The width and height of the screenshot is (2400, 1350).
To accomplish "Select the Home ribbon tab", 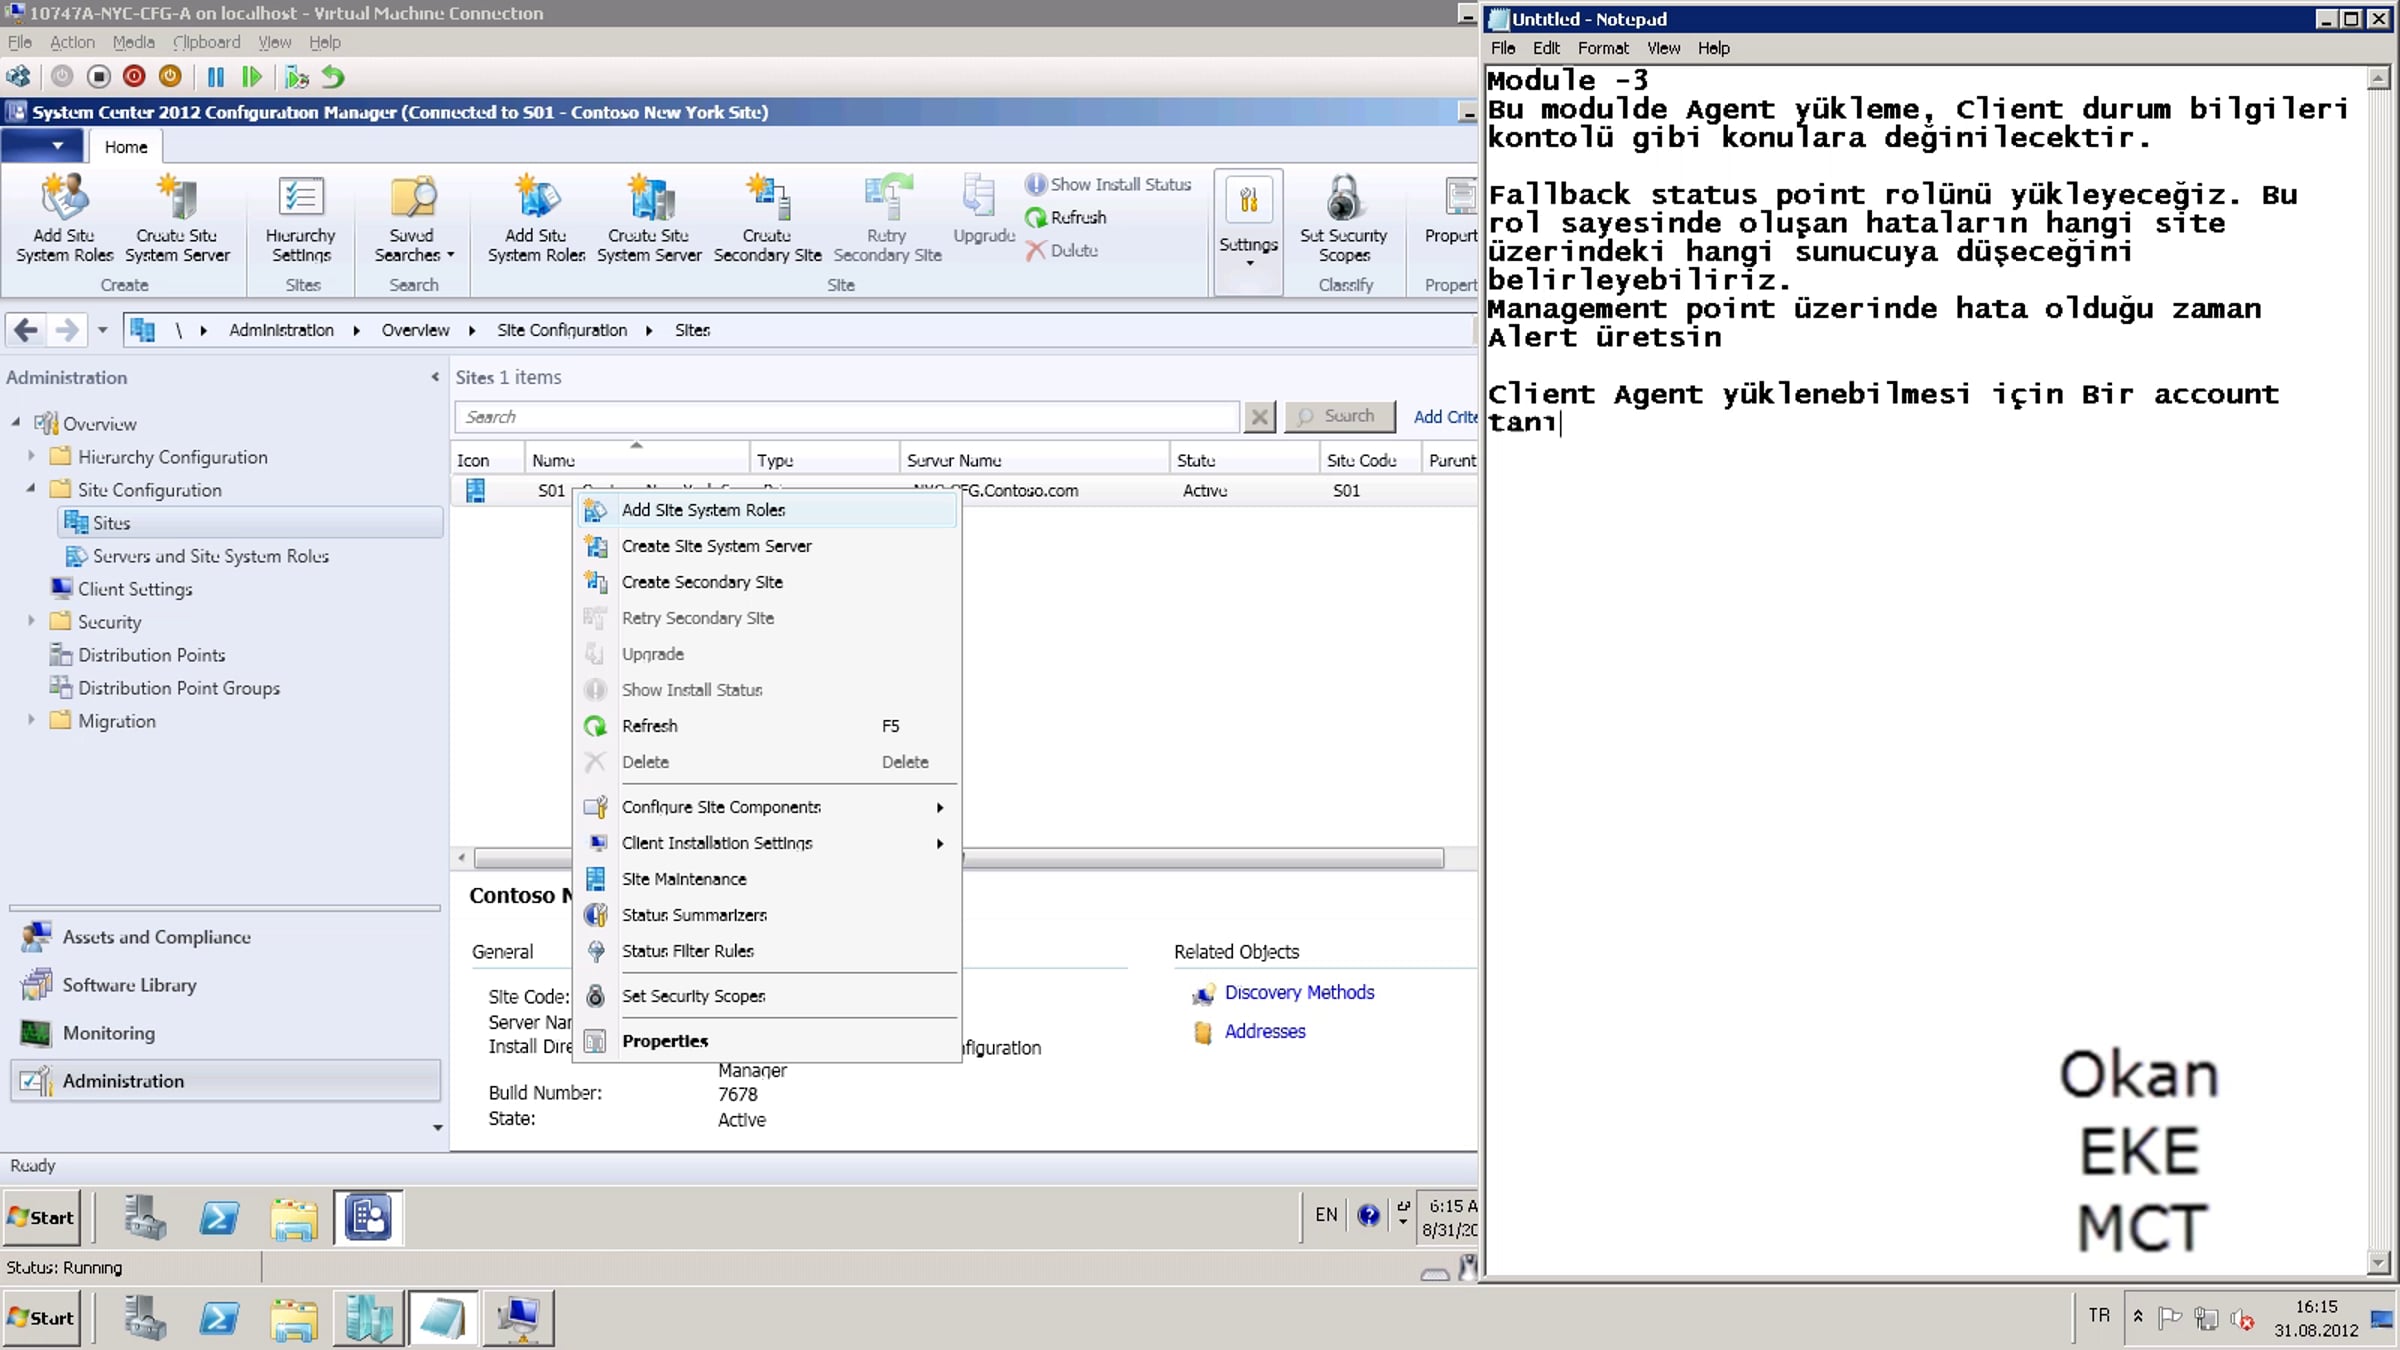I will pos(126,147).
